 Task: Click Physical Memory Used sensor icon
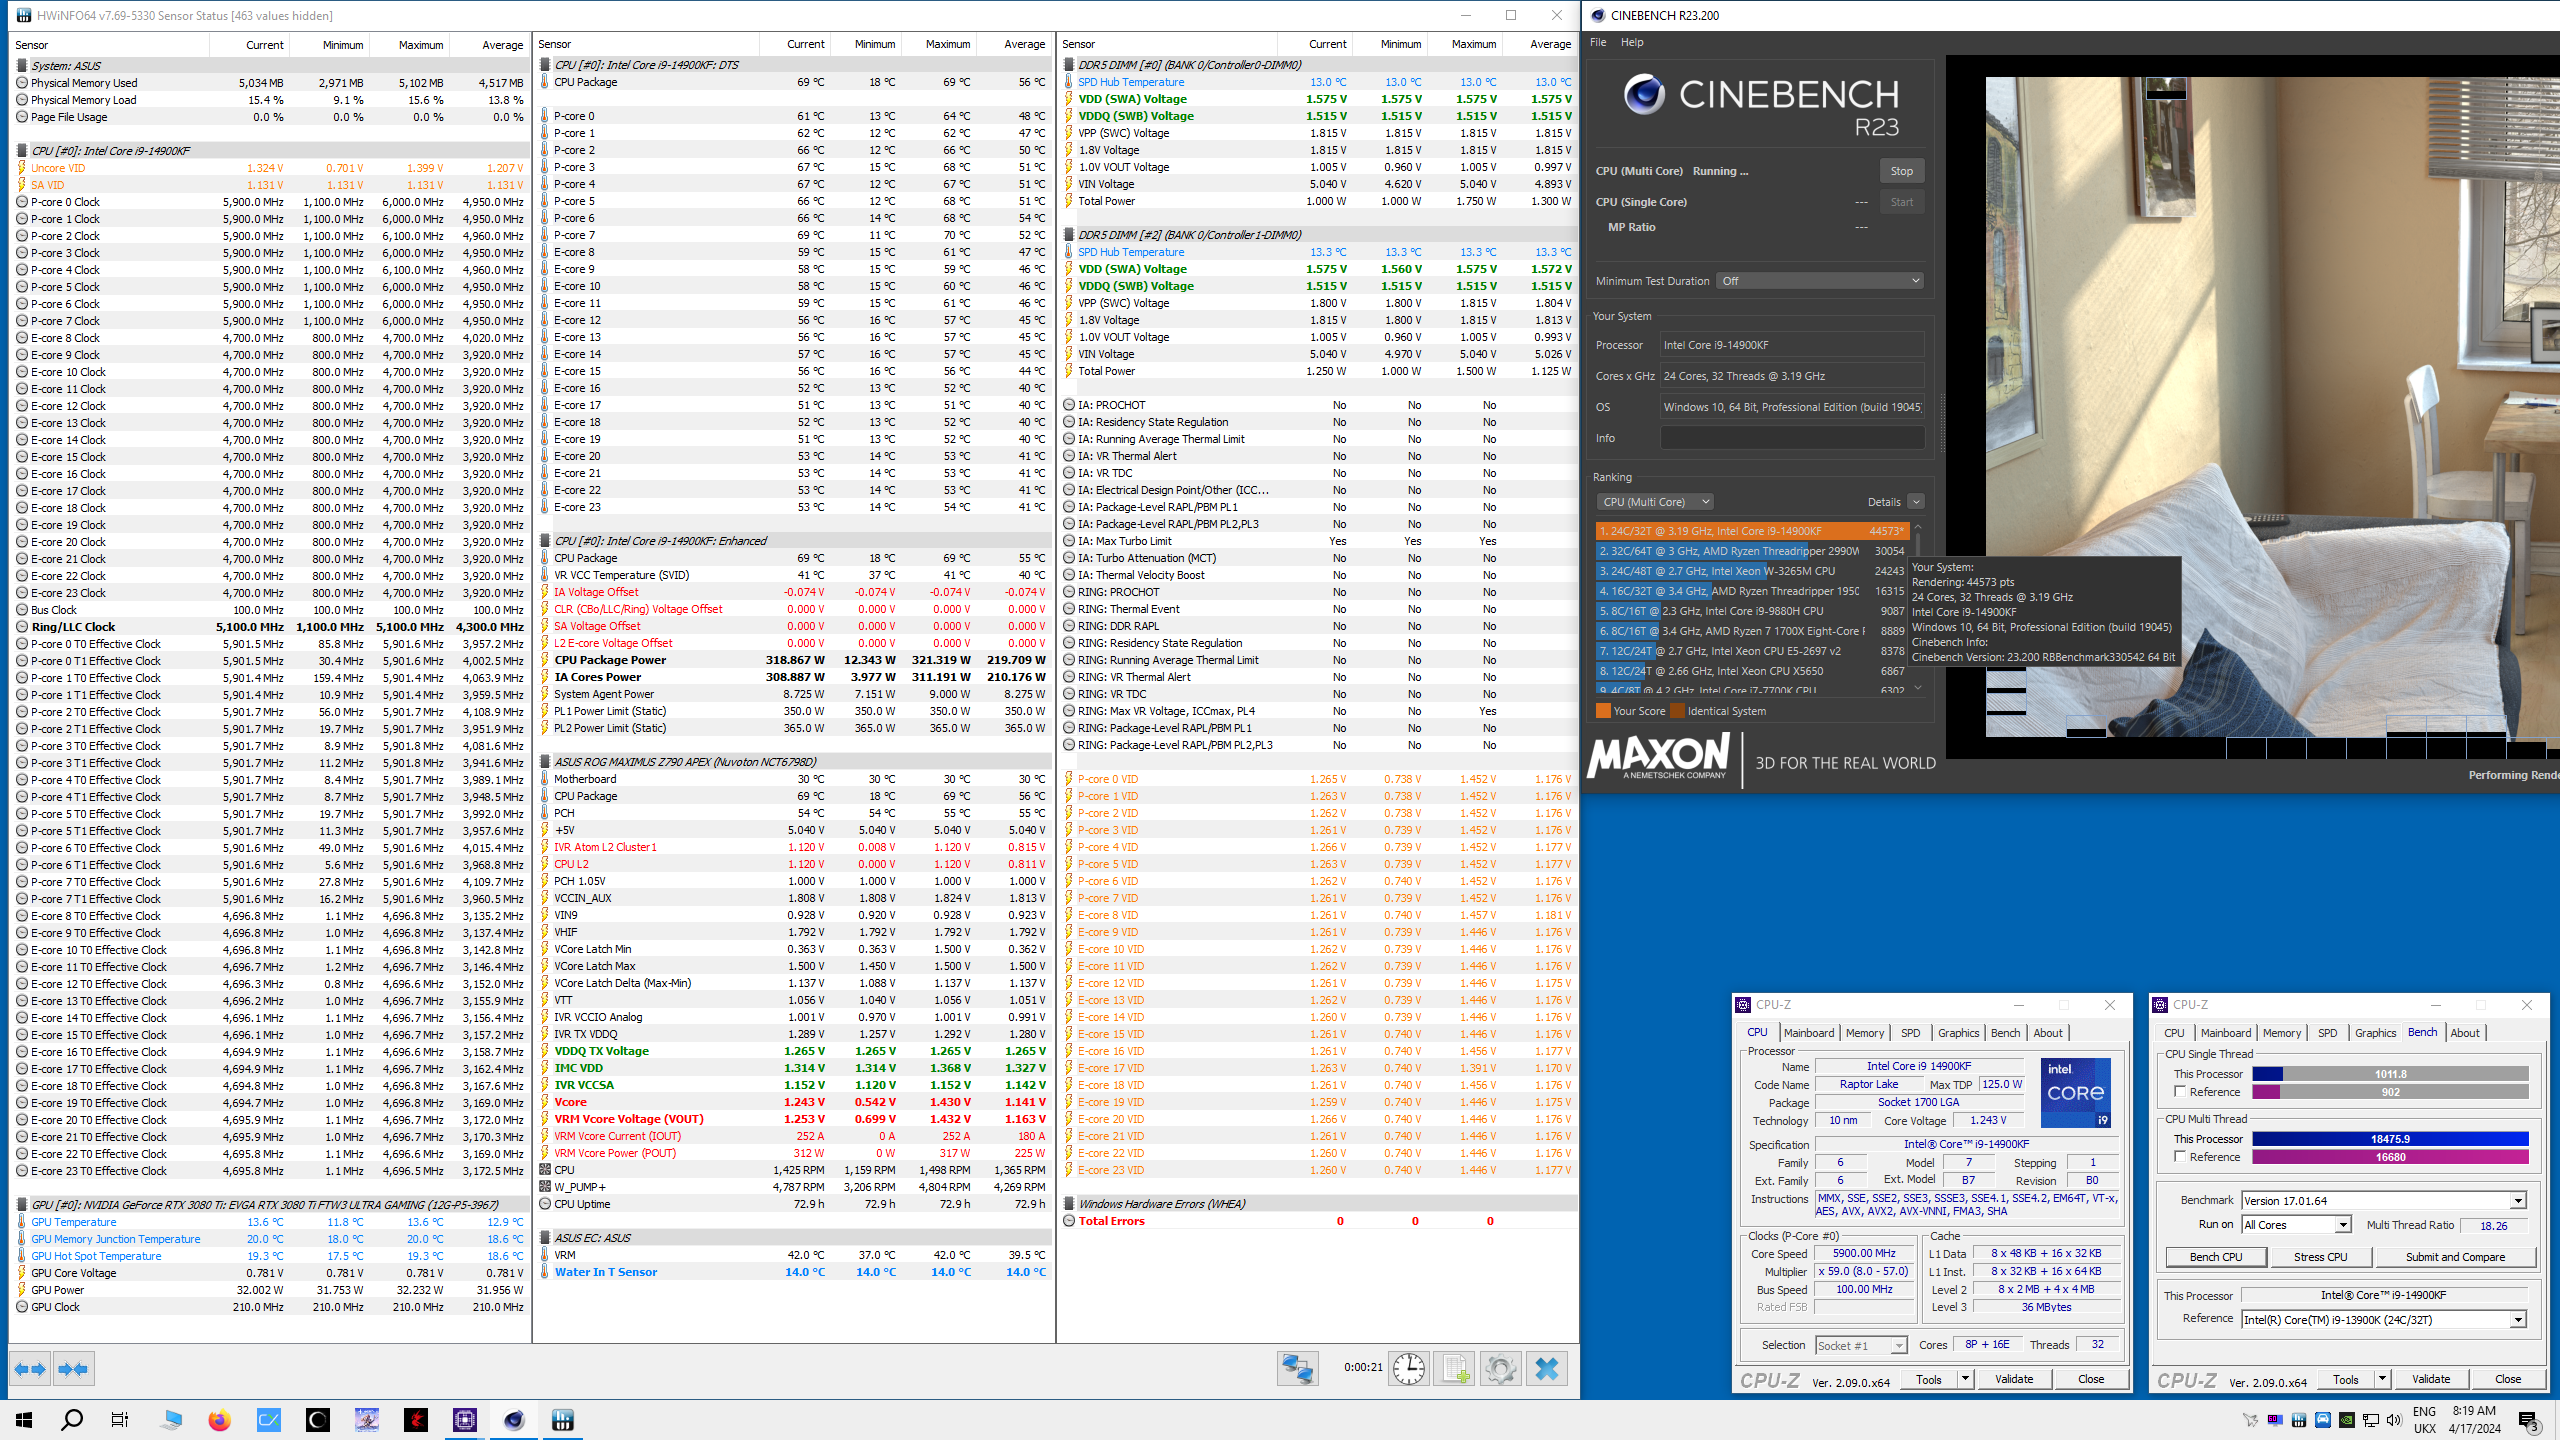(22, 83)
